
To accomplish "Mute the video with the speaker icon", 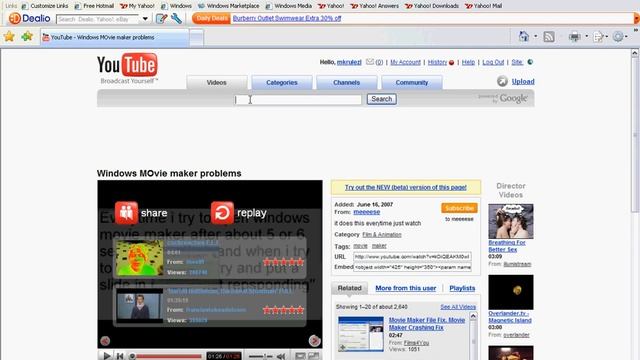I will click(x=281, y=356).
